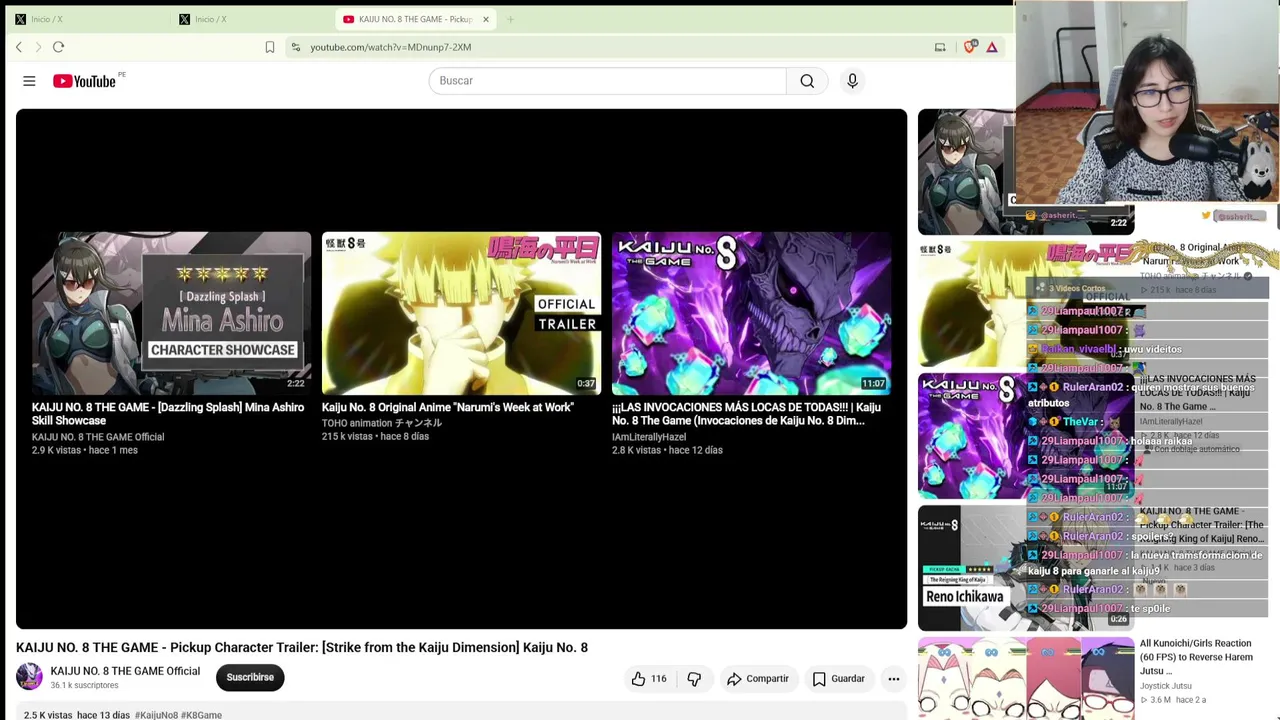The height and width of the screenshot is (720, 1280).
Task: Open 'LAS INVOCACIONES MÁS LOCAS' title link on endscreen
Action: point(746,414)
